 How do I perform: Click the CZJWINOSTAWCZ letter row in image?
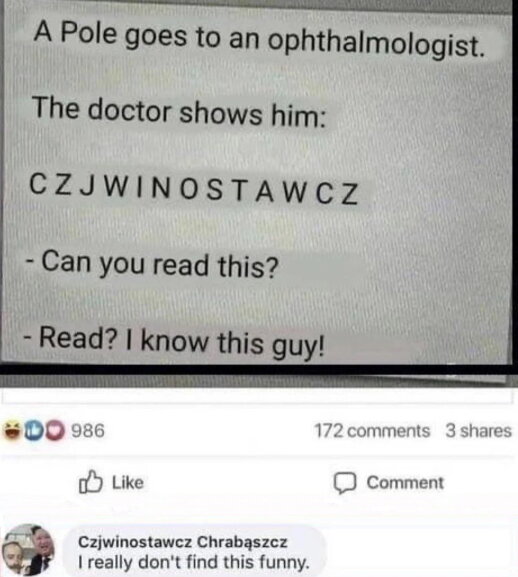[194, 191]
